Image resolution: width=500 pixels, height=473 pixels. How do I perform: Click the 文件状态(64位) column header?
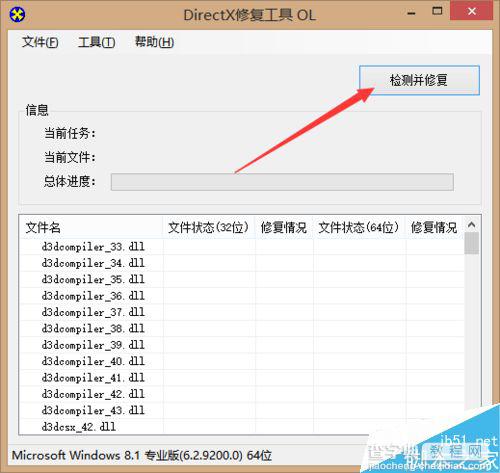pyautogui.click(x=359, y=227)
